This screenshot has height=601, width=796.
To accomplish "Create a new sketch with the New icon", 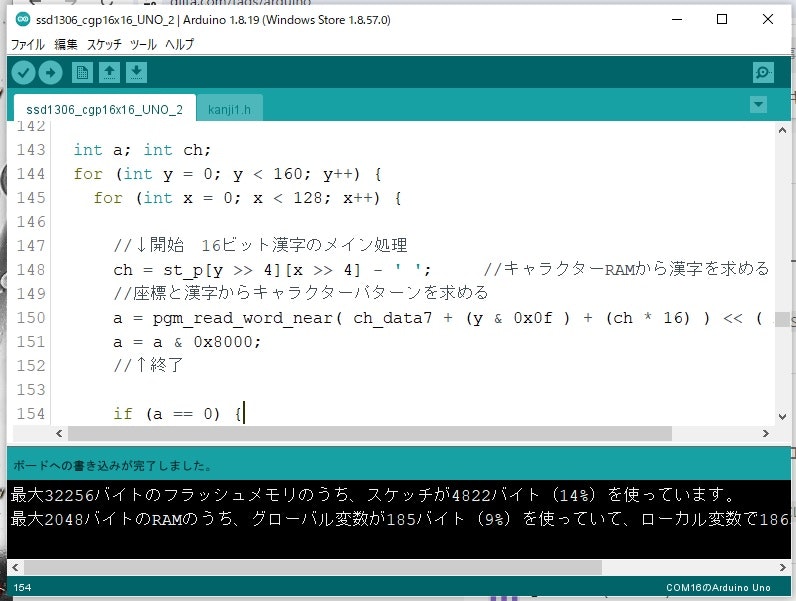I will coord(82,73).
